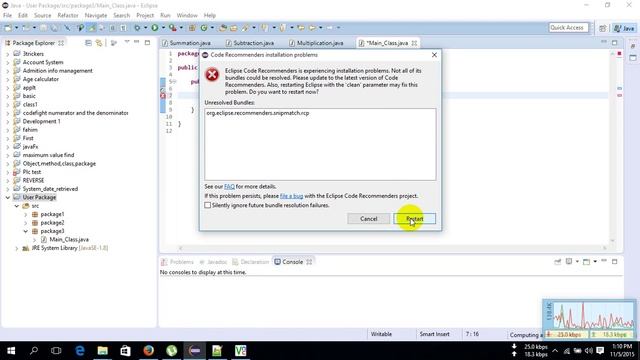This screenshot has width=640, height=360.
Task: Click the error marker on line 7
Action: pyautogui.click(x=163, y=96)
